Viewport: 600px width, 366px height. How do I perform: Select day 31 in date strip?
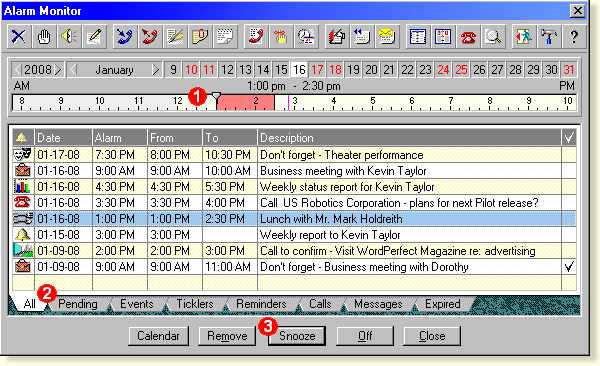click(x=569, y=70)
